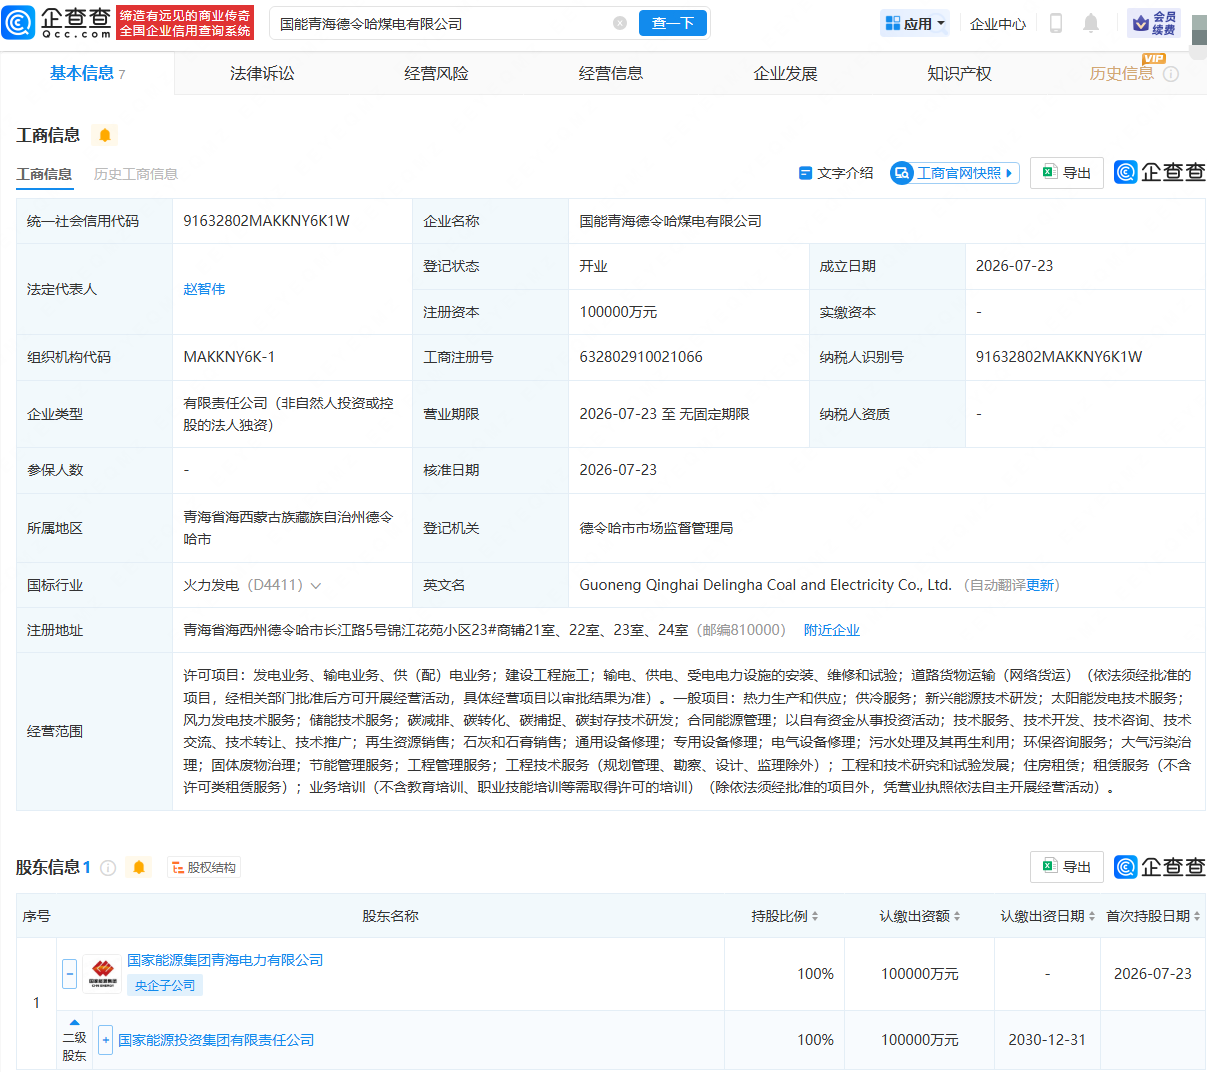Click the 登记状态 value 开业
Screen dimensions: 1207x1072
593,266
